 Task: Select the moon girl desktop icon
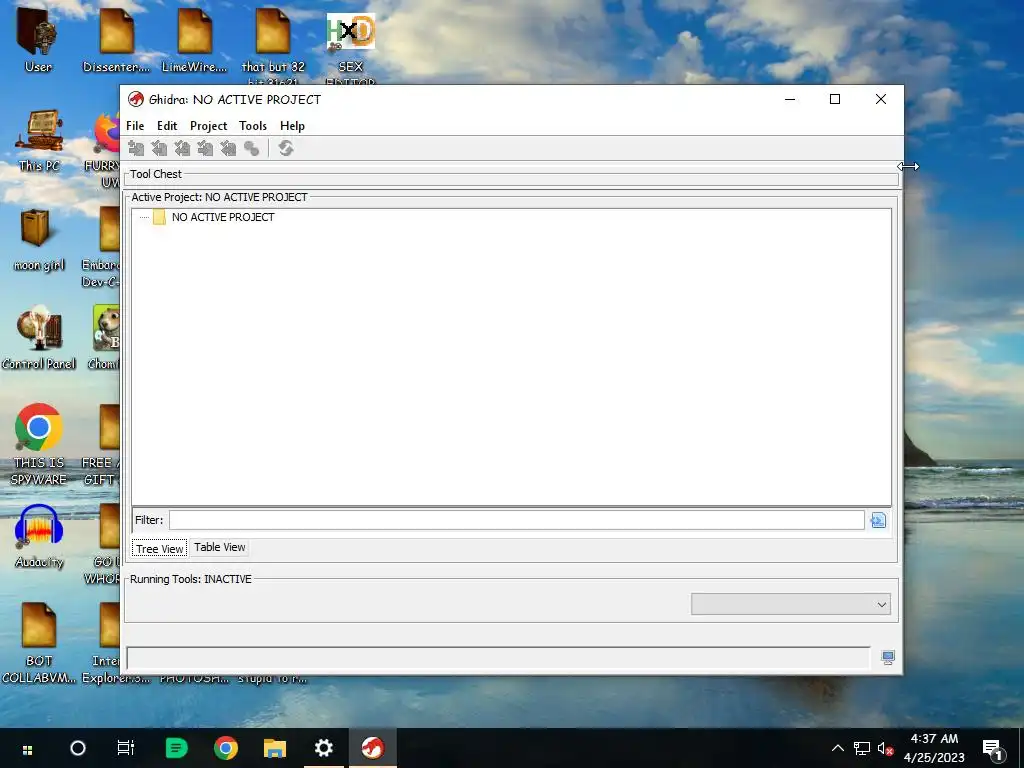pos(39,240)
